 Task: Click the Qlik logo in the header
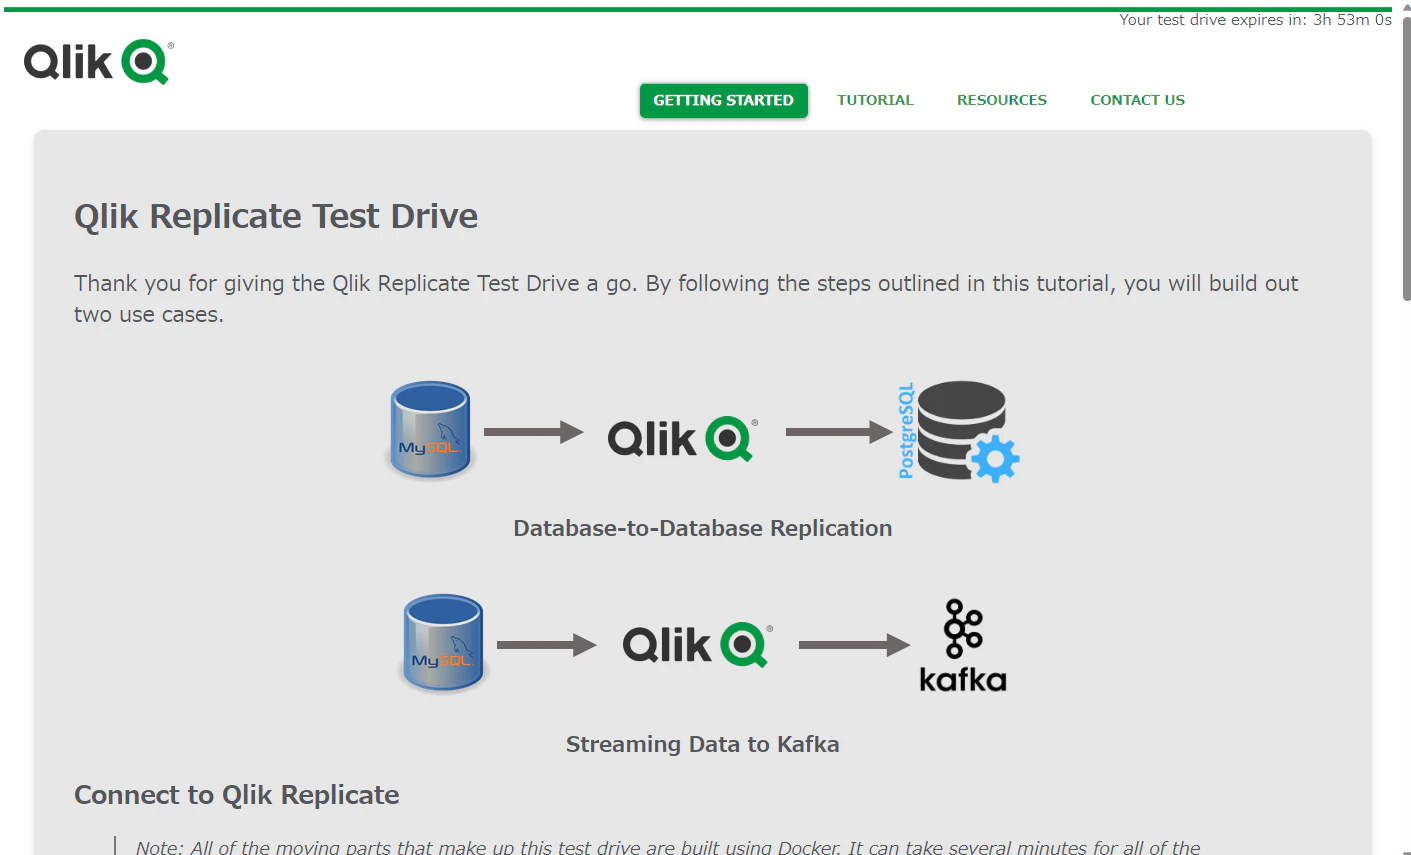pos(98,62)
